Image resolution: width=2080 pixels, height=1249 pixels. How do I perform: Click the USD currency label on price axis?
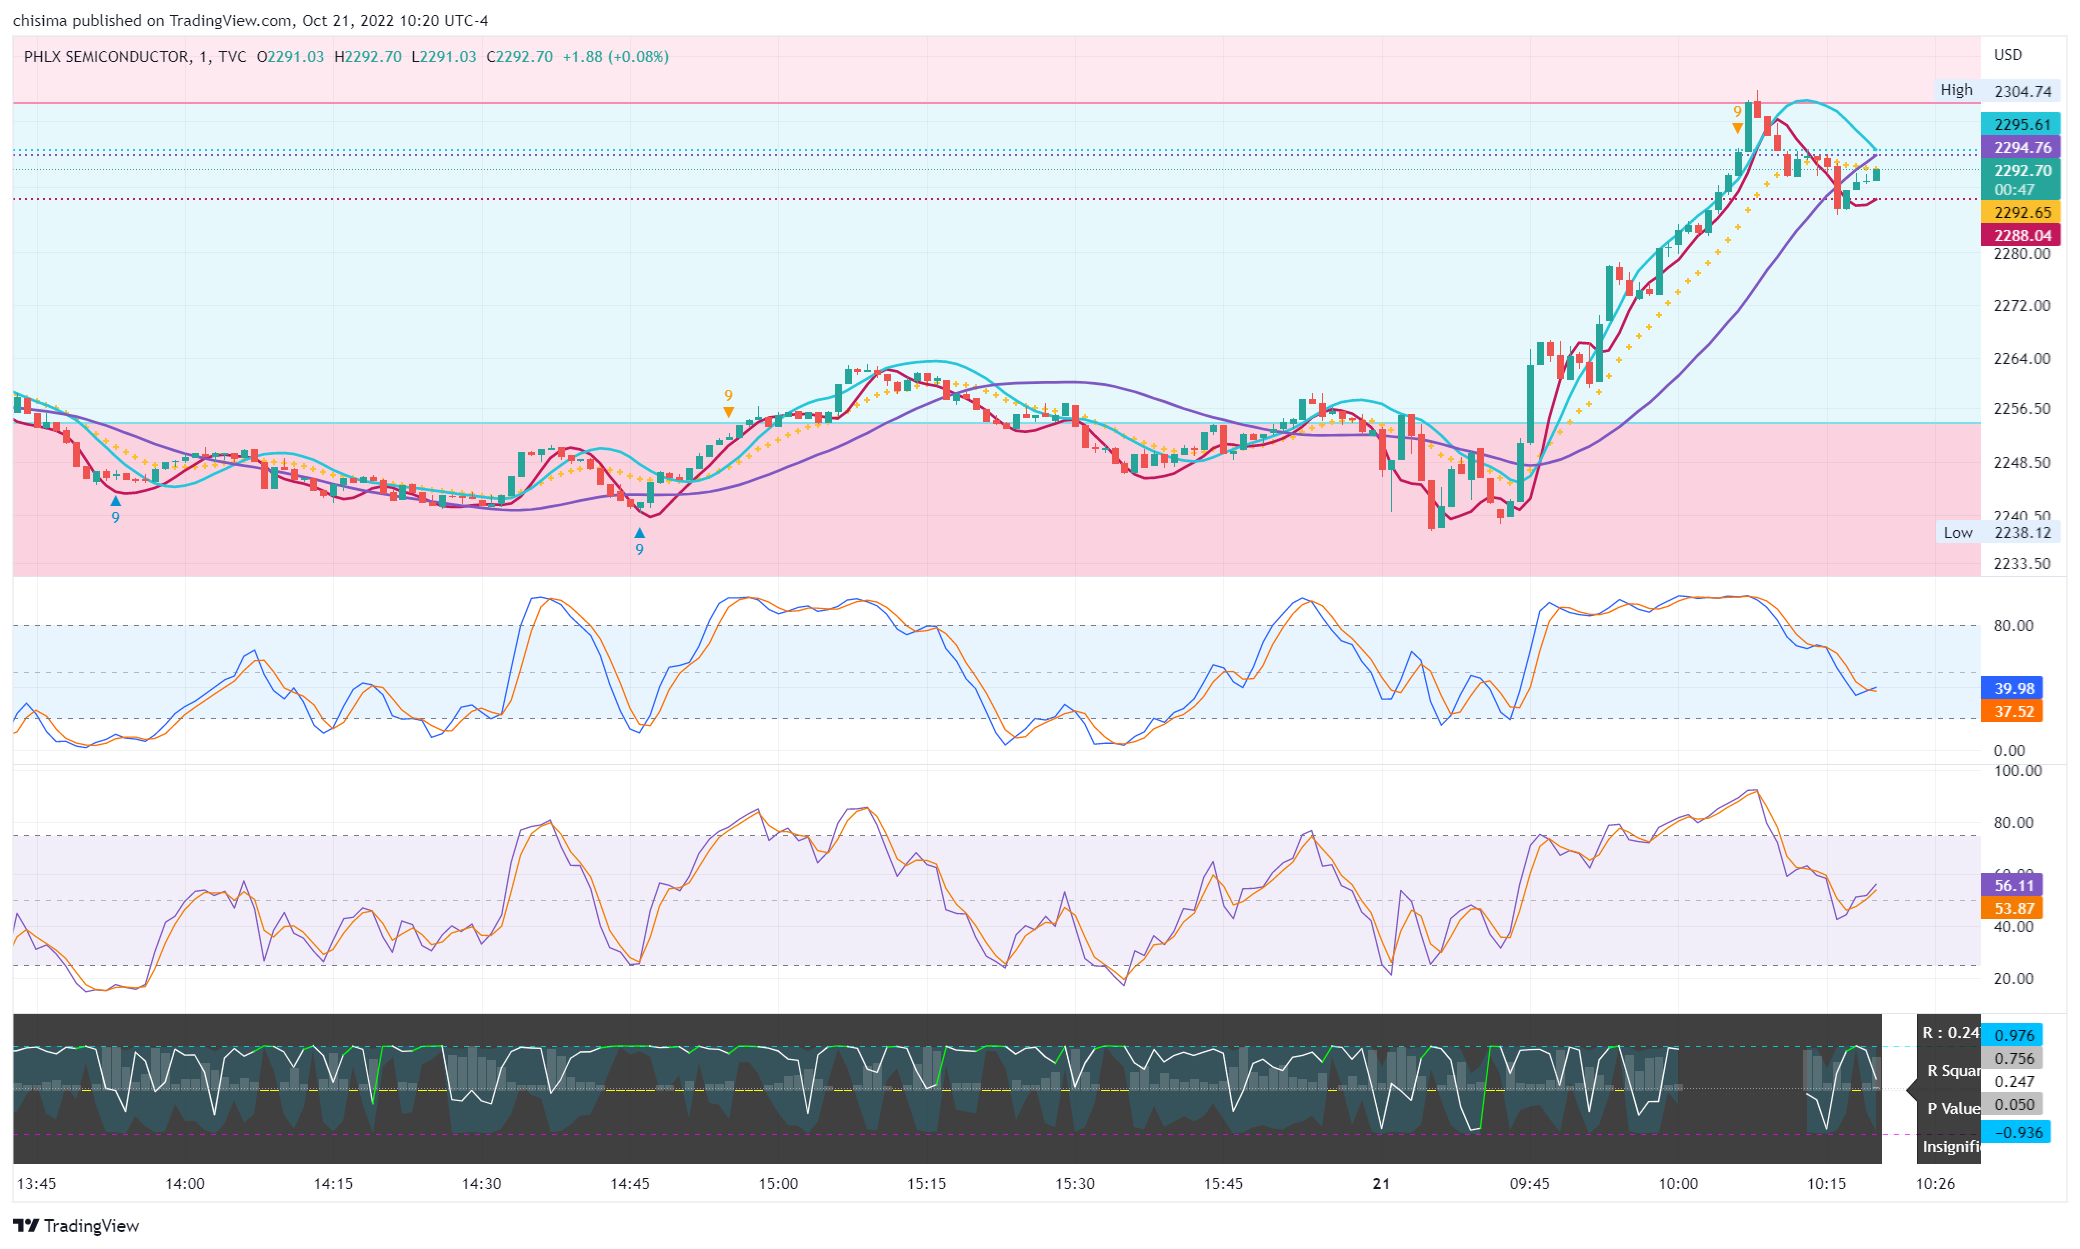[x=2007, y=55]
